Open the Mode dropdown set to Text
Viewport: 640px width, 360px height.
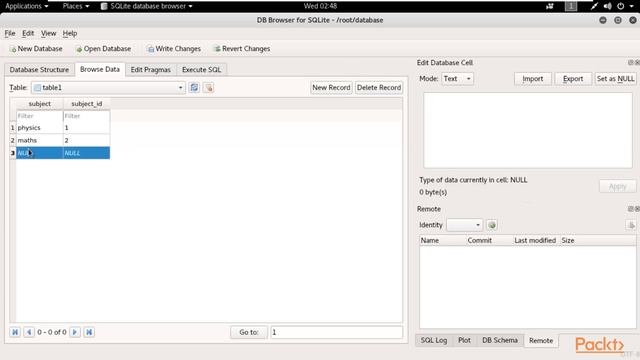pos(457,79)
